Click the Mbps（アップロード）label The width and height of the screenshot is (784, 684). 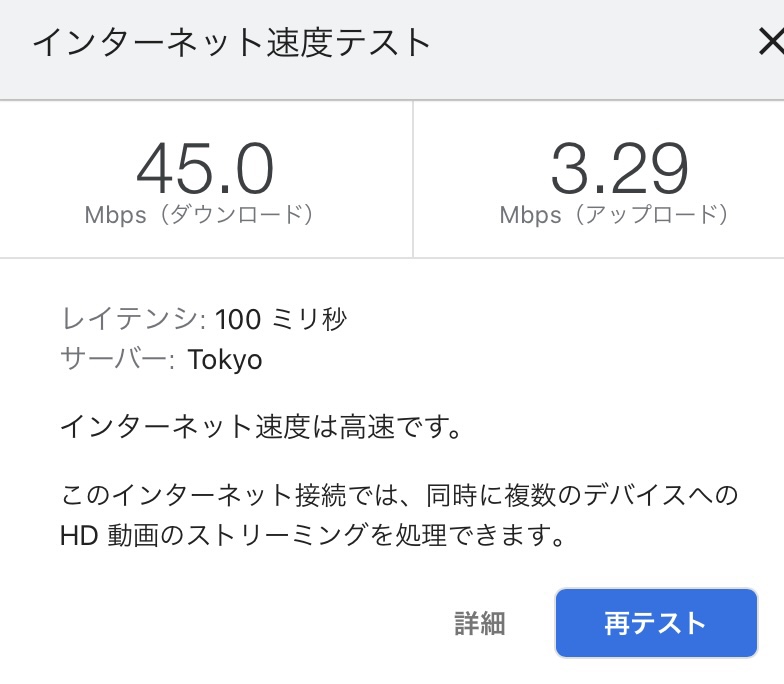pyautogui.click(x=614, y=215)
